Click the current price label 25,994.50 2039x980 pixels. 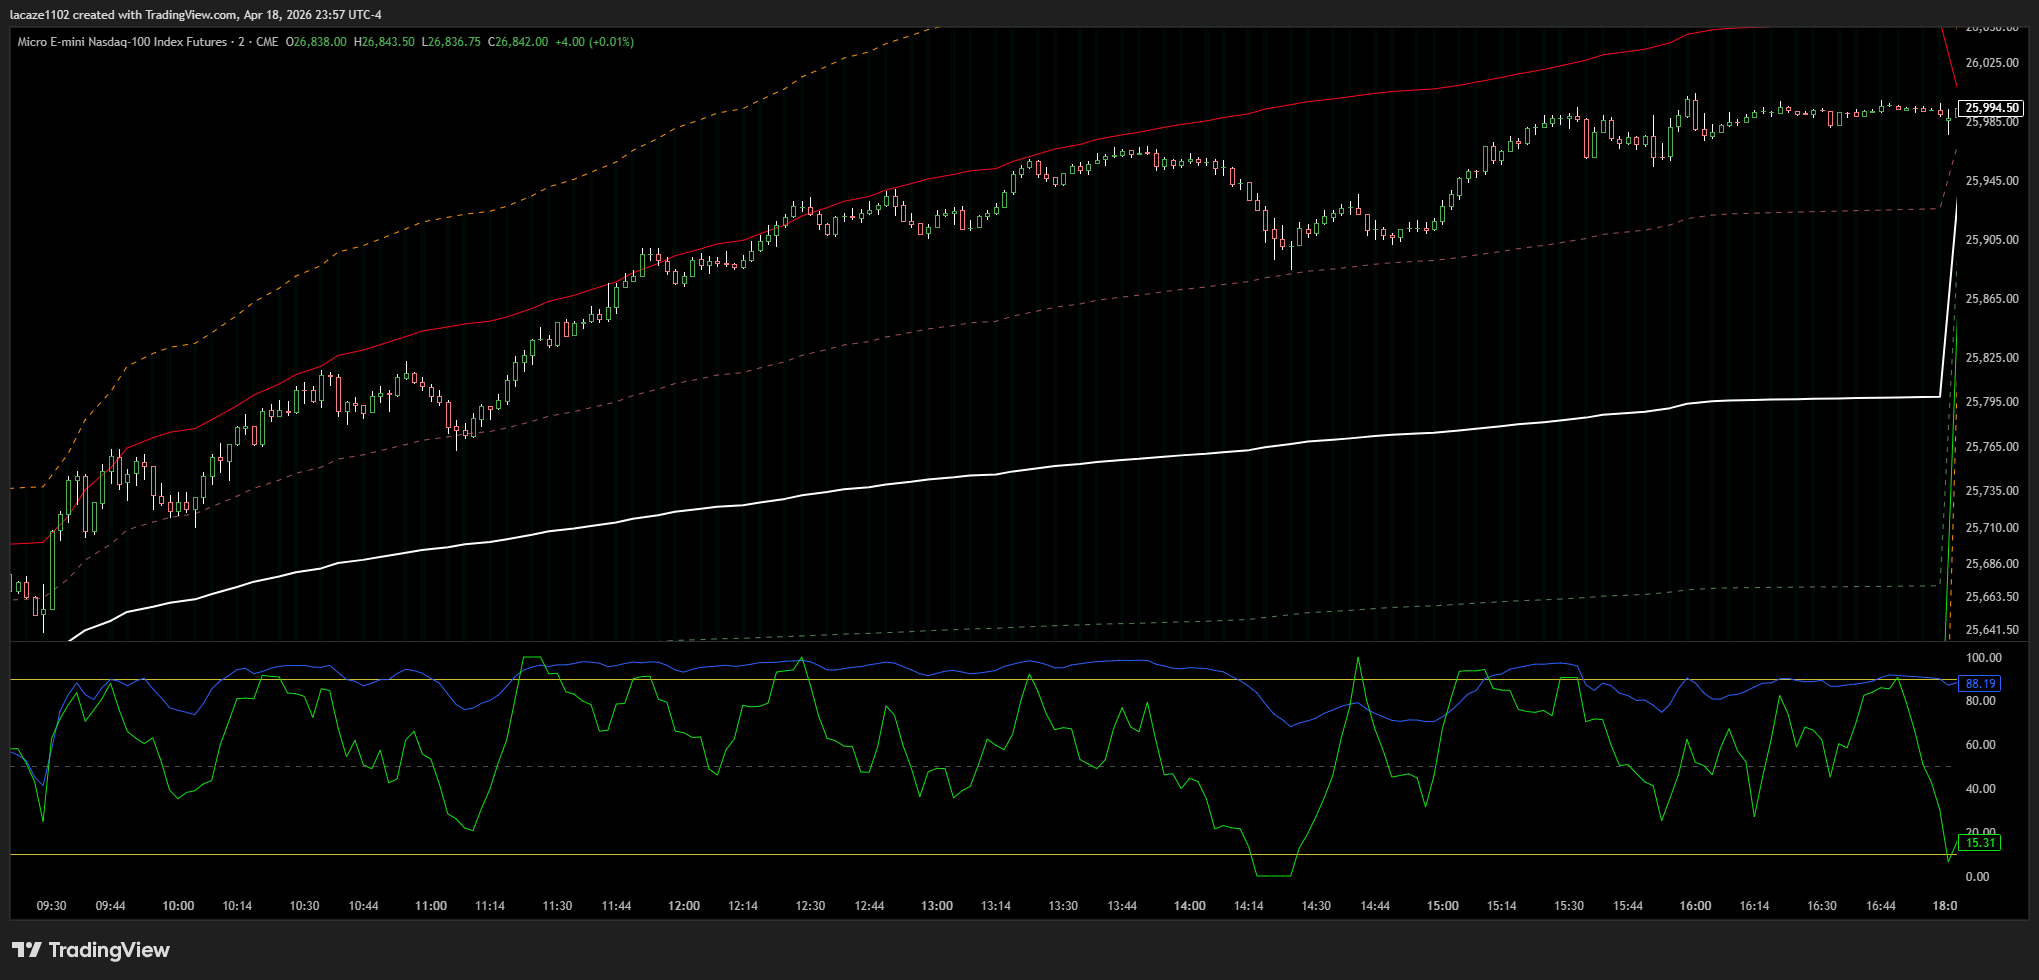coord(1991,108)
